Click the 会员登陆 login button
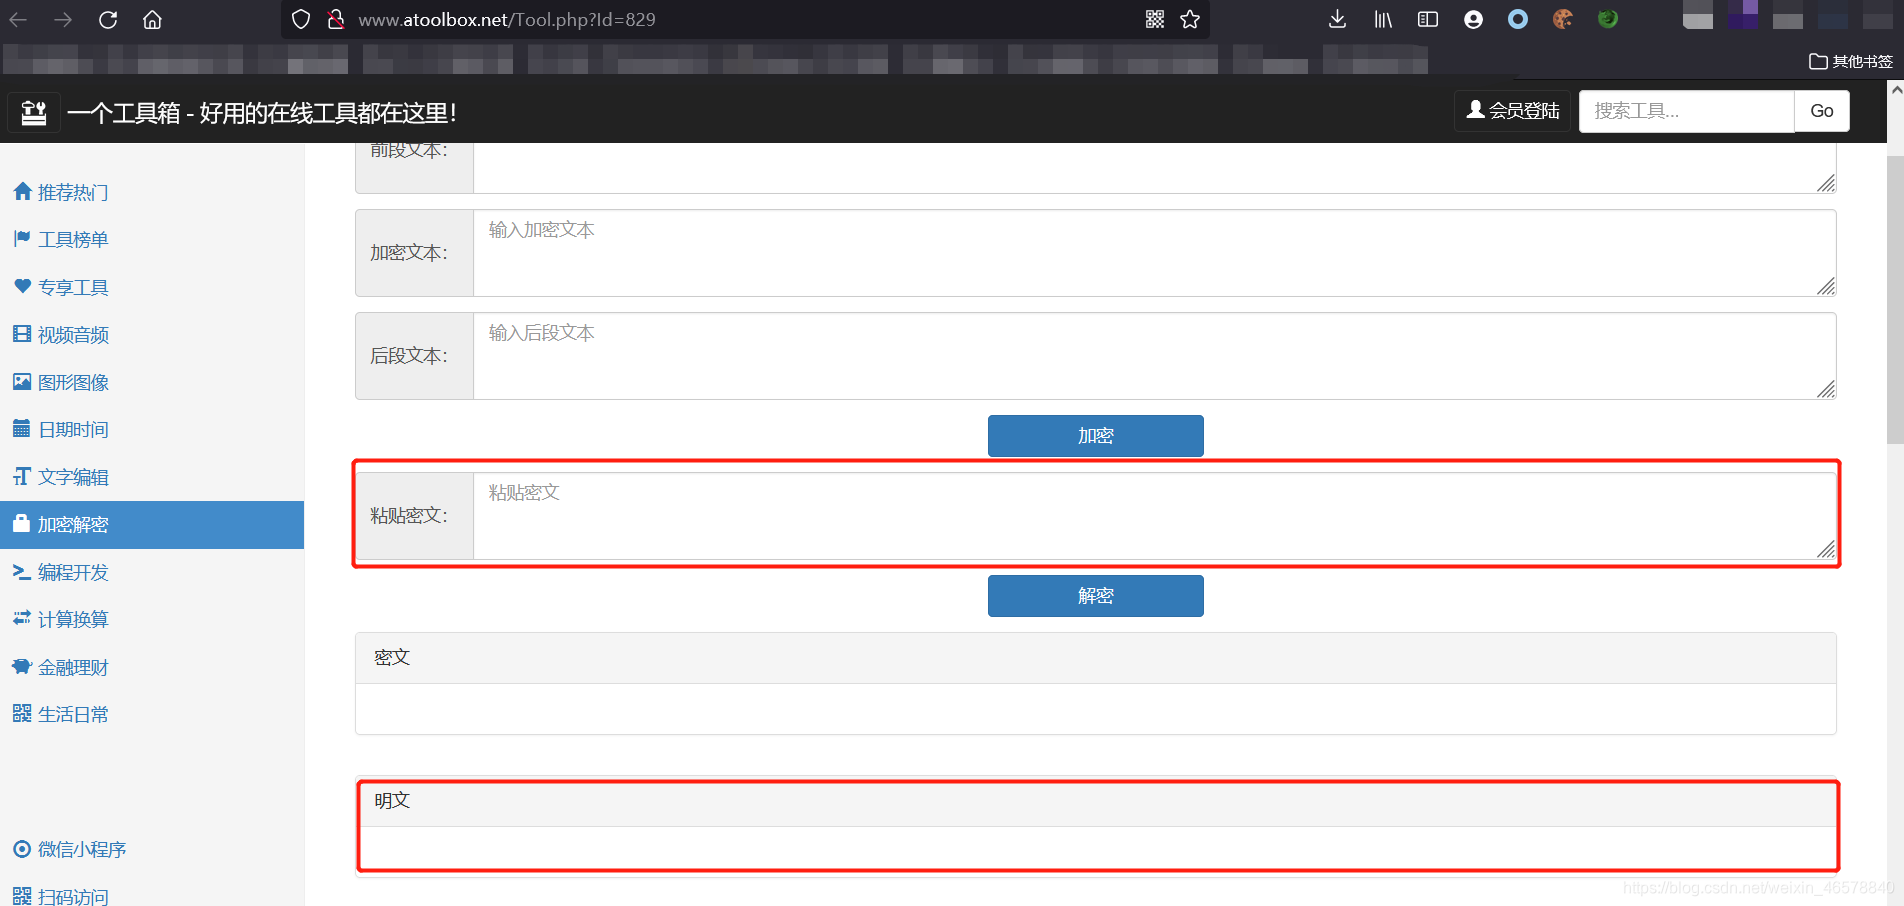1904x906 pixels. 1513,111
